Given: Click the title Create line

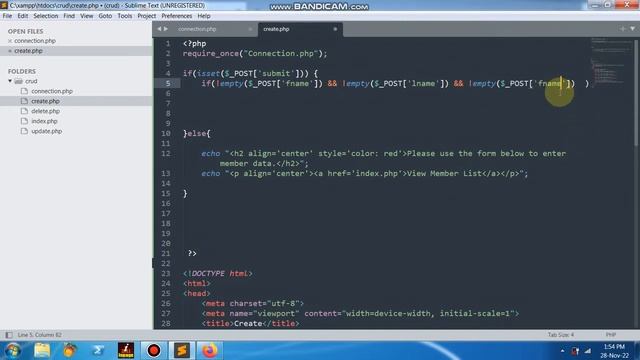Looking at the screenshot, I should click(250, 324).
